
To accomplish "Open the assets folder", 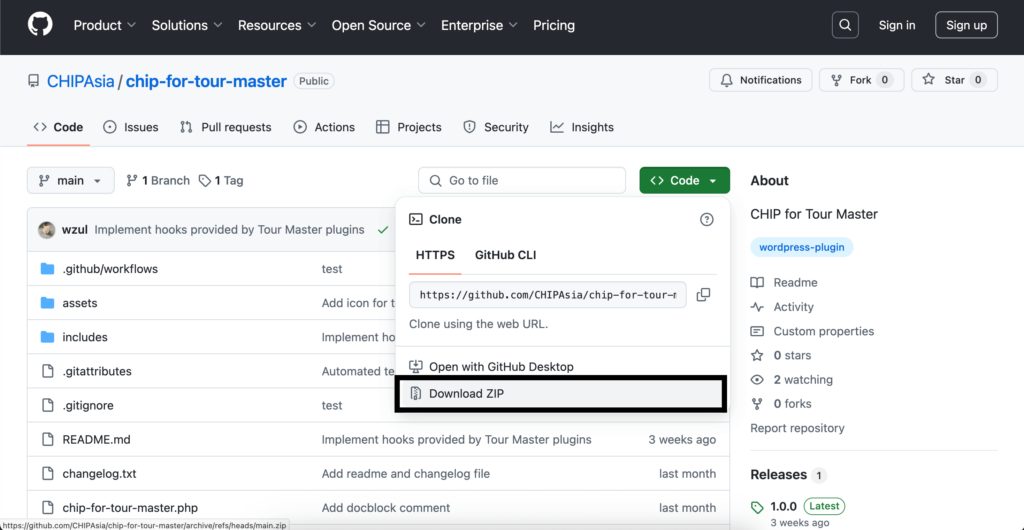I will (x=80, y=303).
